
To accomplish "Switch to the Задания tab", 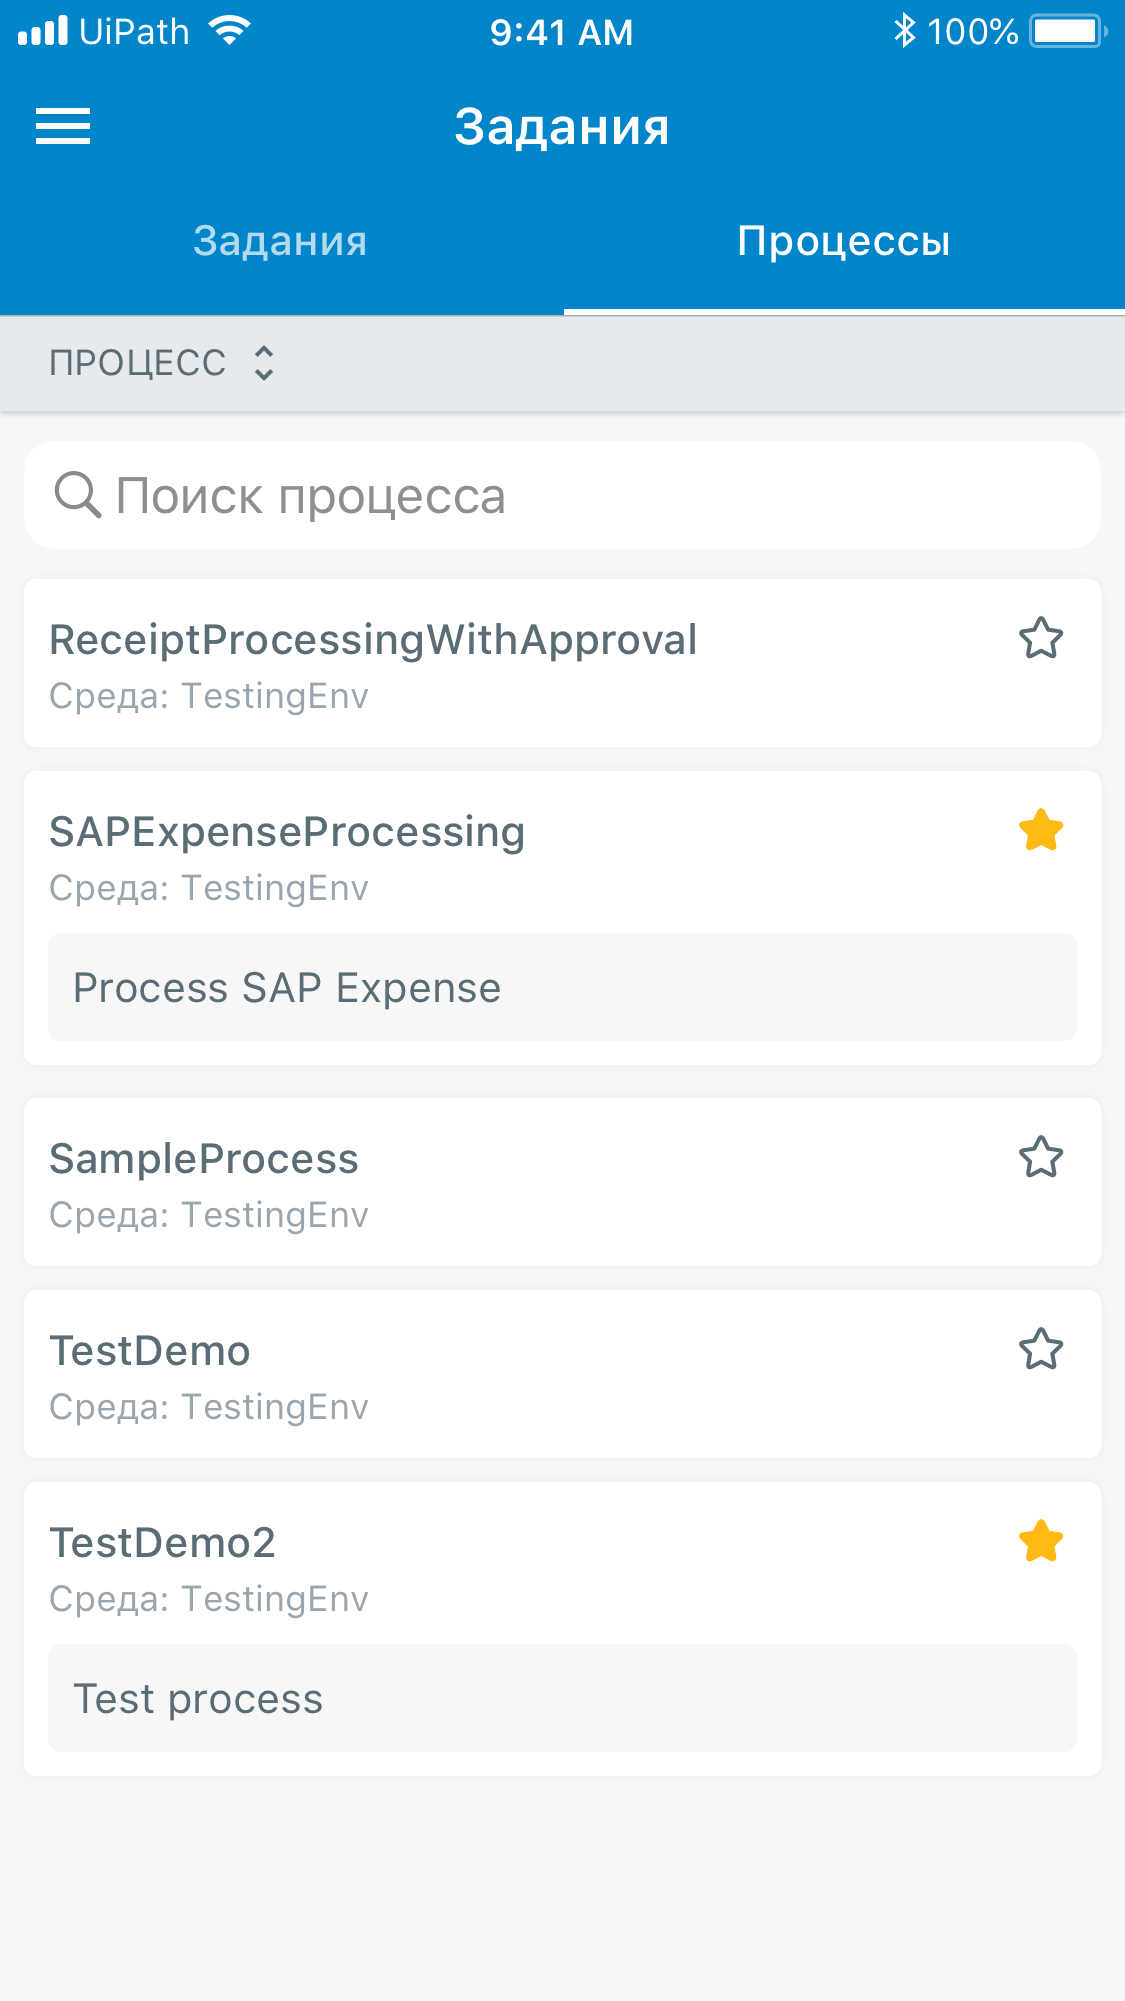I will (281, 241).
